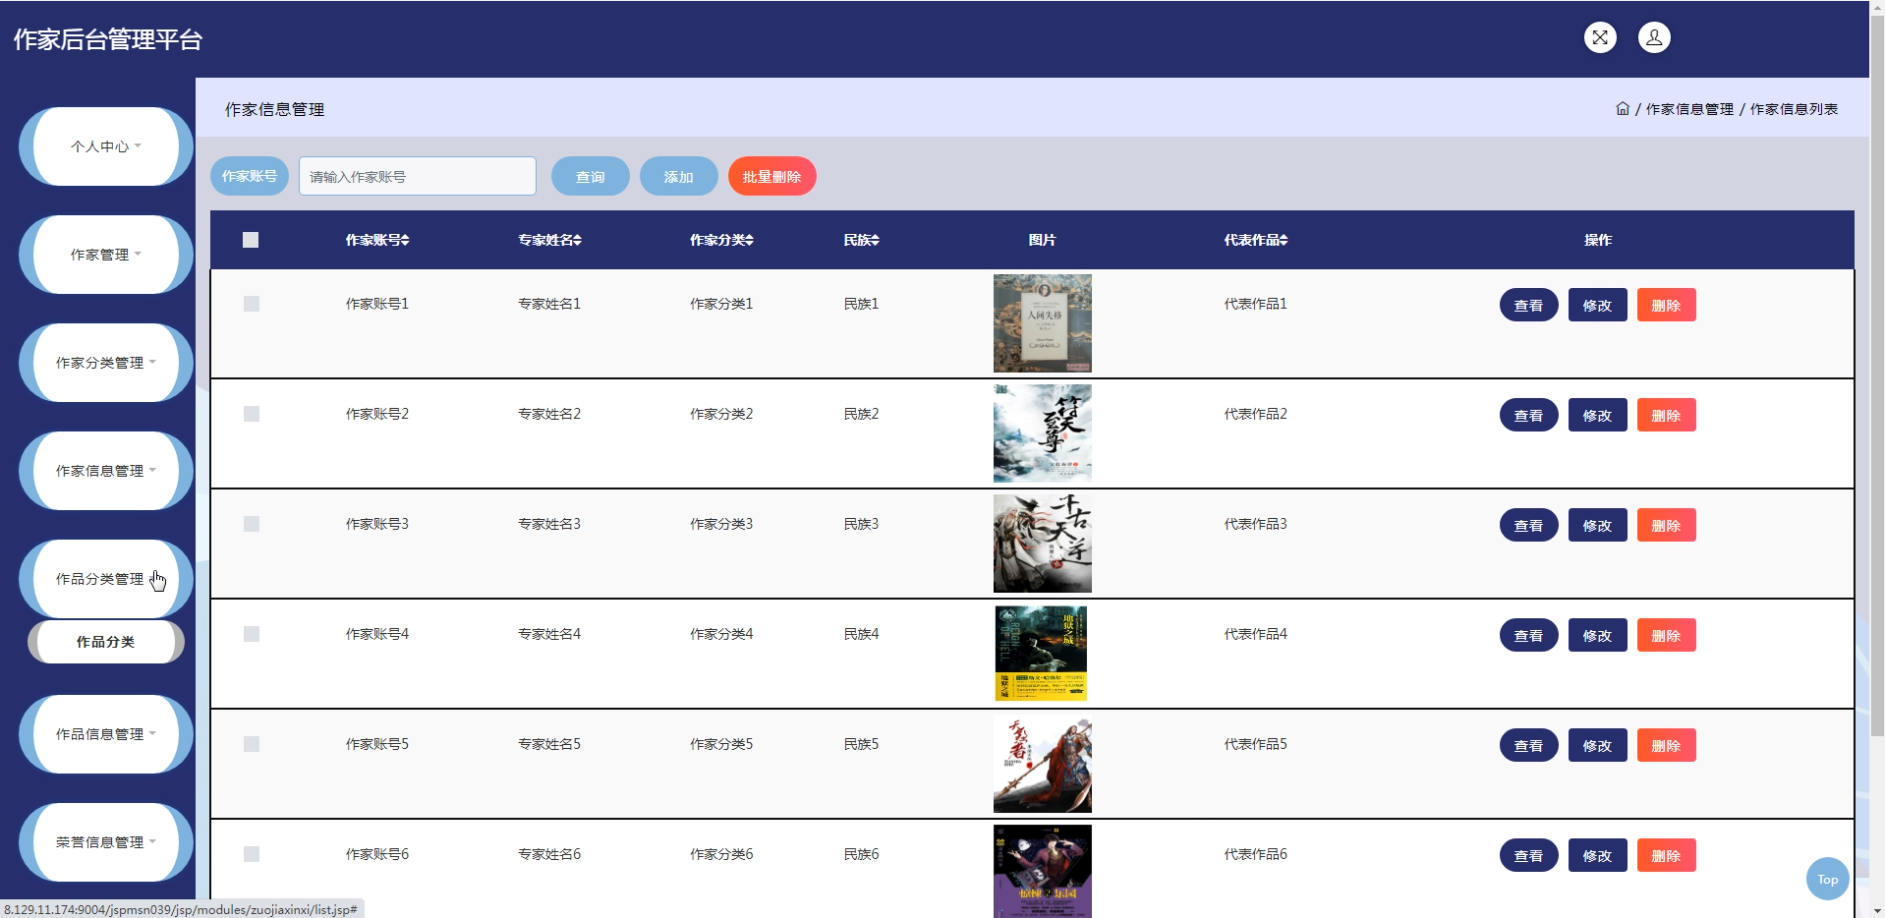The height and width of the screenshot is (918, 1885).
Task: Expand the 作家信息管理 sidebar menu
Action: click(x=106, y=470)
